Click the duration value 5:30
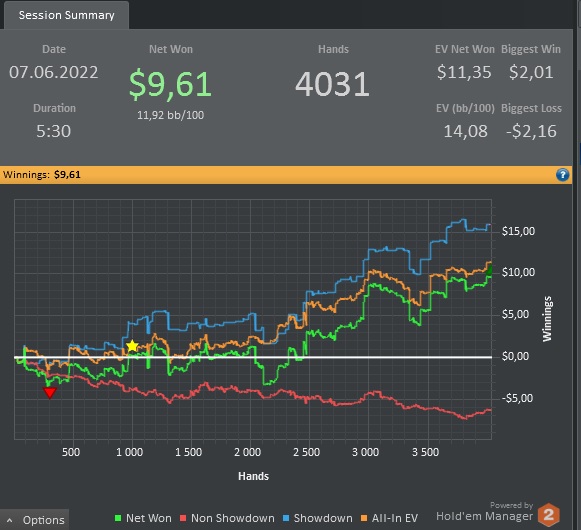Image resolution: width=581 pixels, height=530 pixels. tap(54, 131)
